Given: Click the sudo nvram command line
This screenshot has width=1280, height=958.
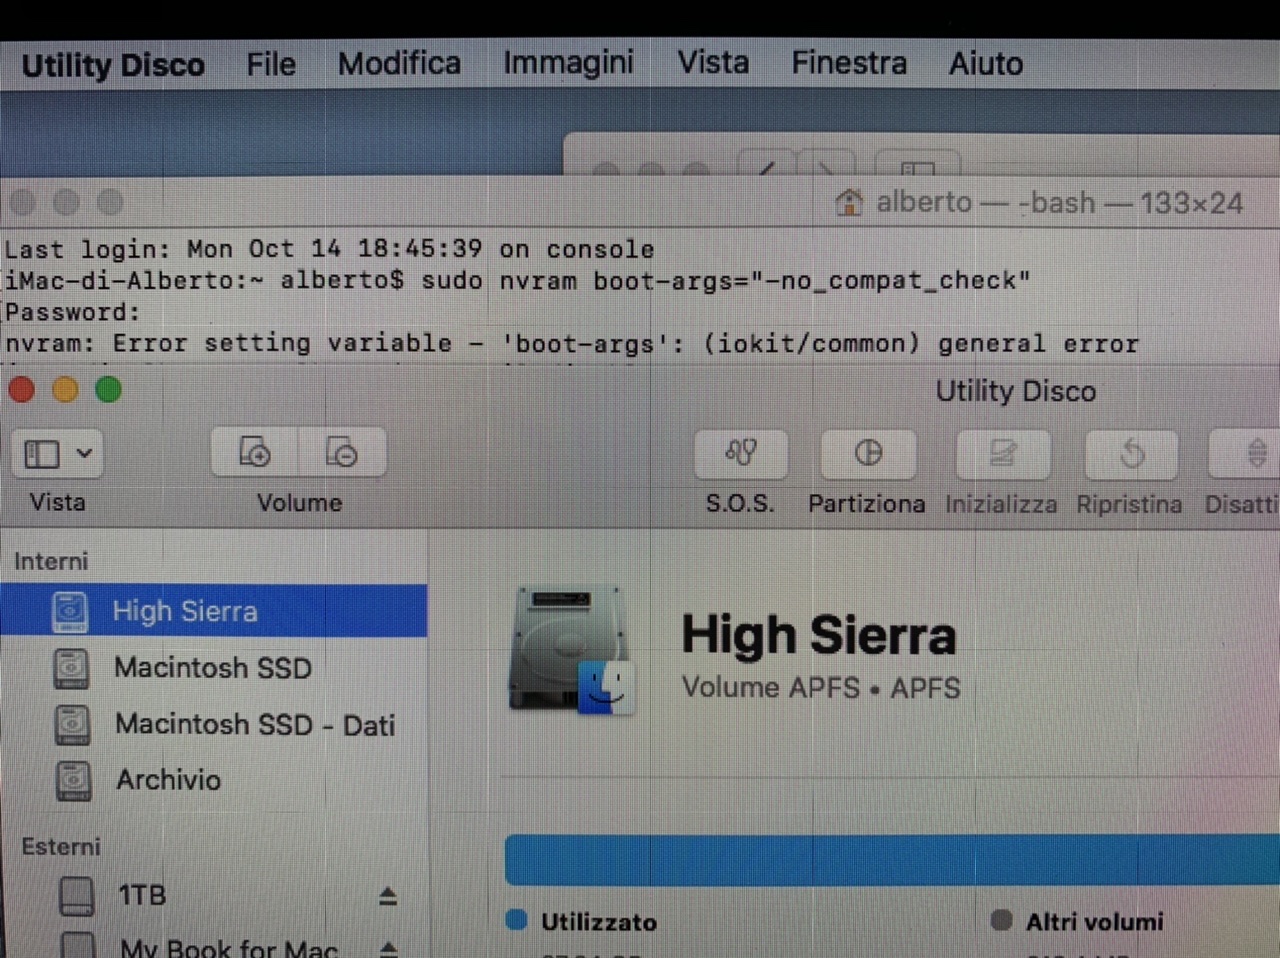Looking at the screenshot, I should [x=517, y=281].
